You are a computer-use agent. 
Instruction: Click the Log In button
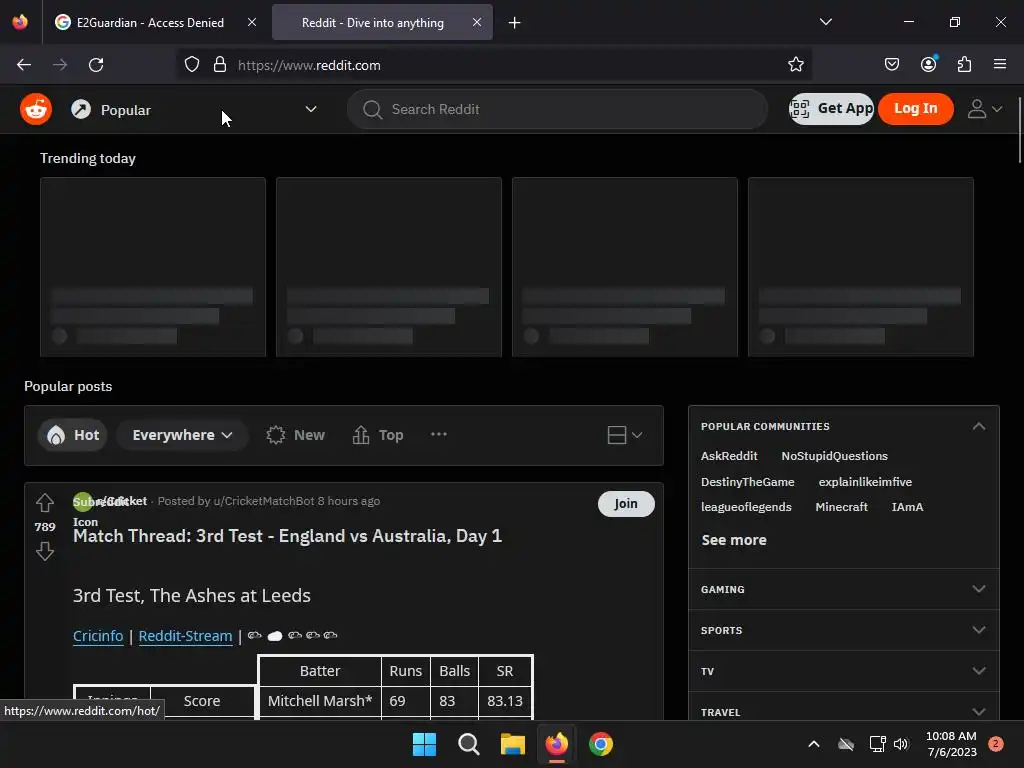[x=915, y=108]
